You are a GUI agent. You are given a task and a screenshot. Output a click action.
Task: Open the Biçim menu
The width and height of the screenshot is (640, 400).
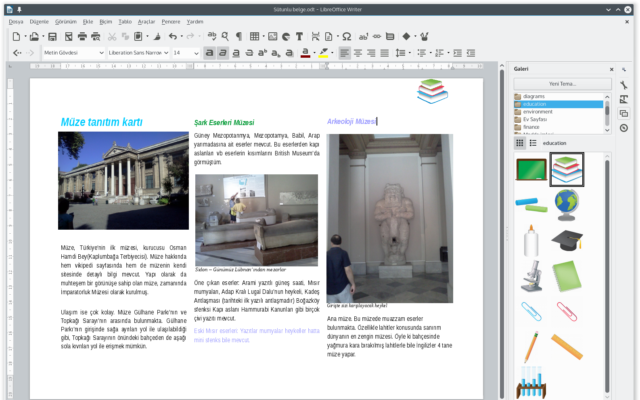pos(104,20)
